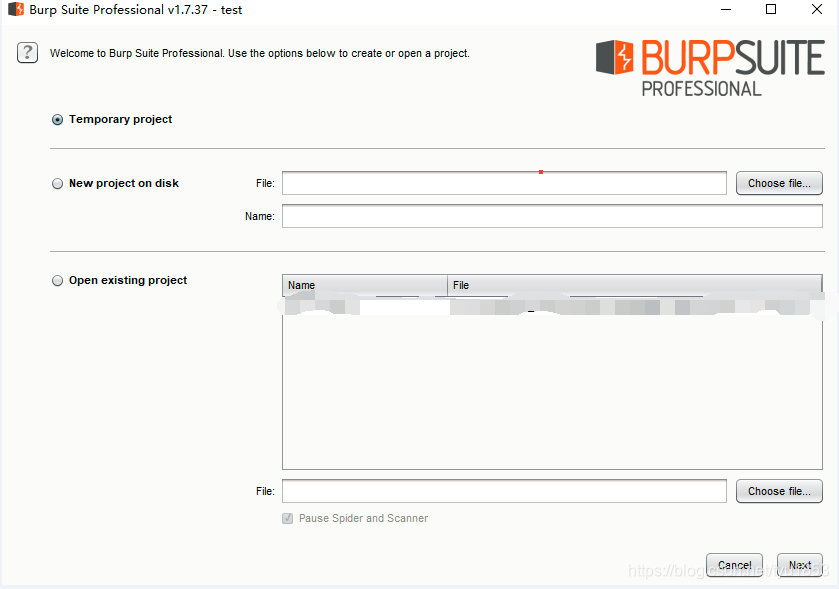Click the new project File input field
Screen dimensions: 839x589
pos(504,183)
